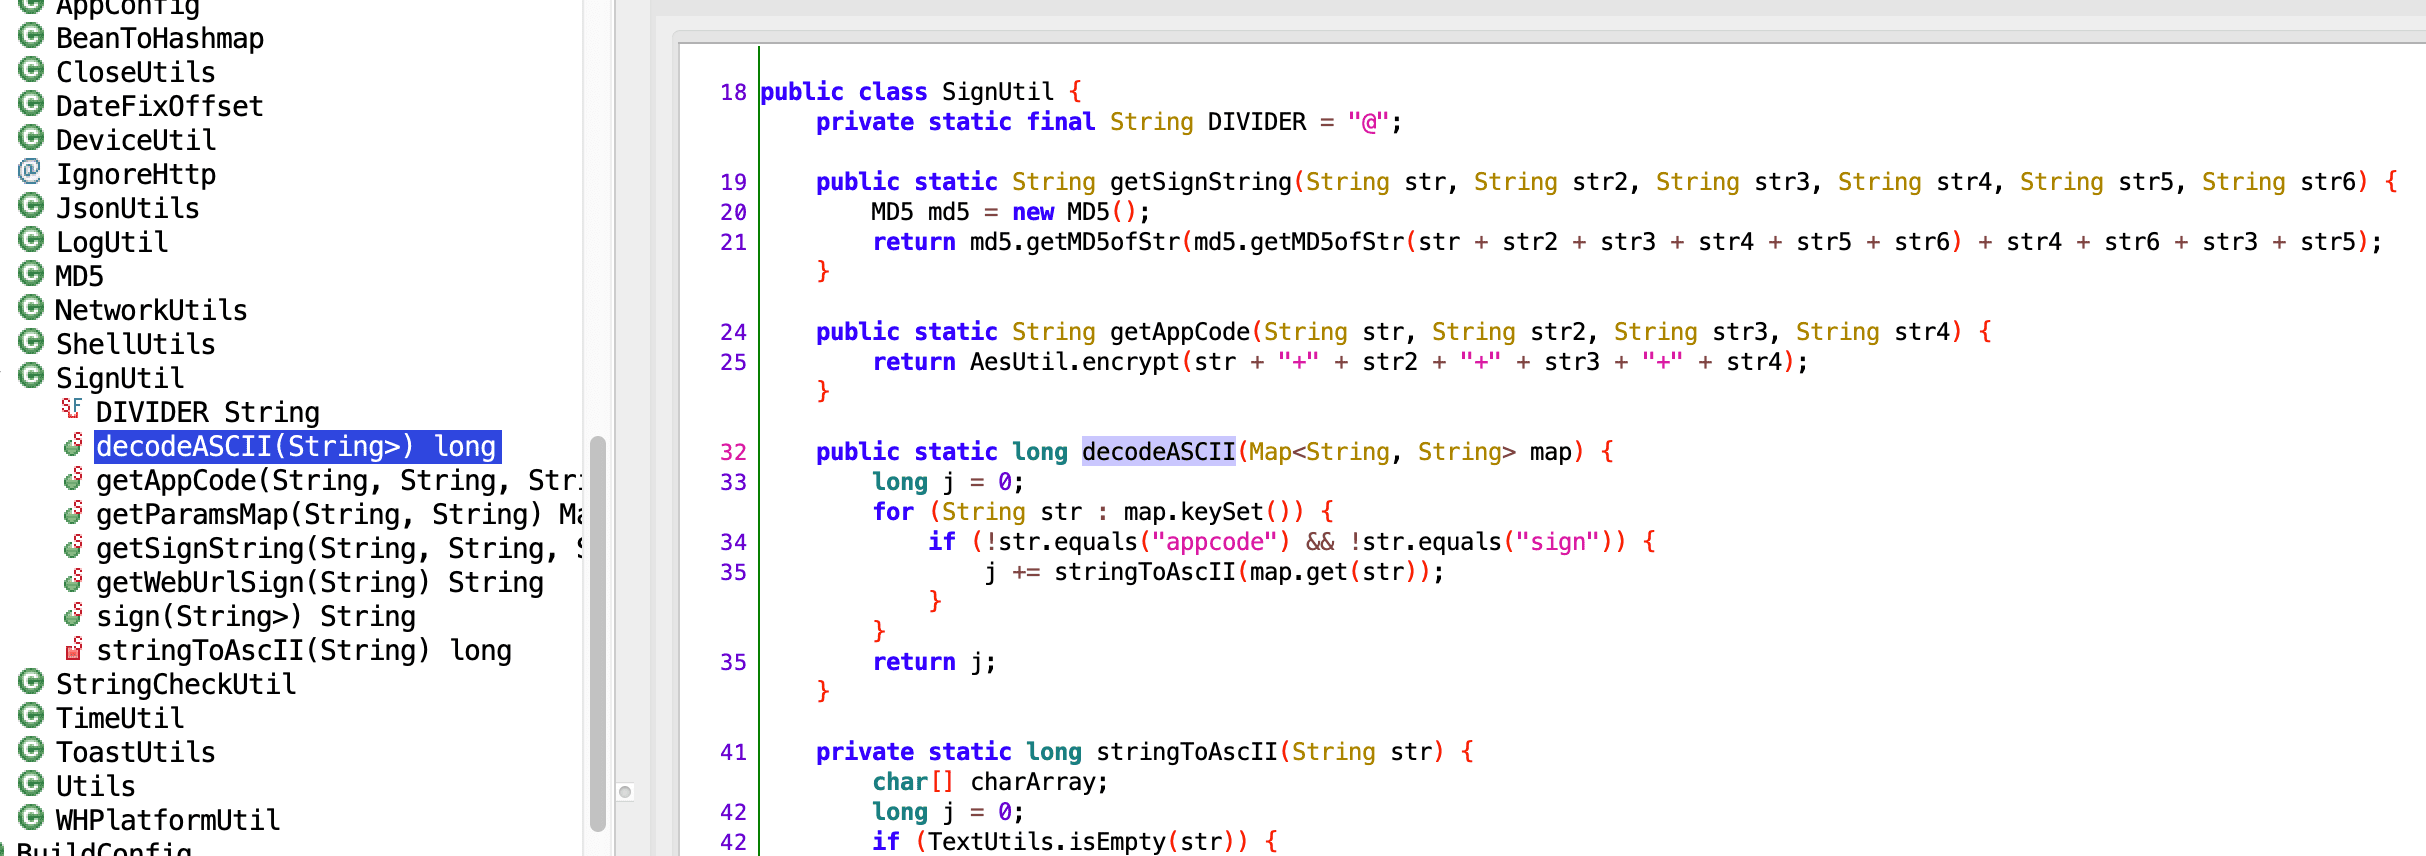Viewport: 2426px width, 856px height.
Task: Select DeviceUtil in the class tree
Action: (136, 141)
